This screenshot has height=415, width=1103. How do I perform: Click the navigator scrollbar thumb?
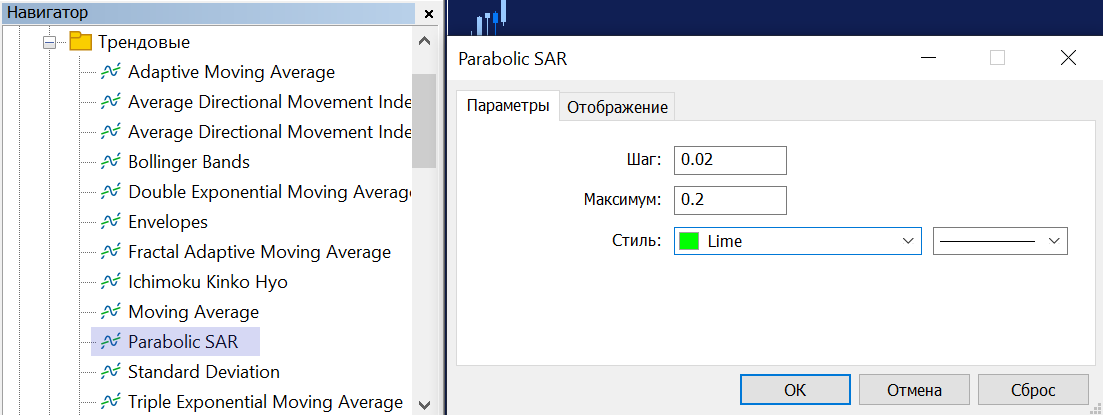(424, 120)
